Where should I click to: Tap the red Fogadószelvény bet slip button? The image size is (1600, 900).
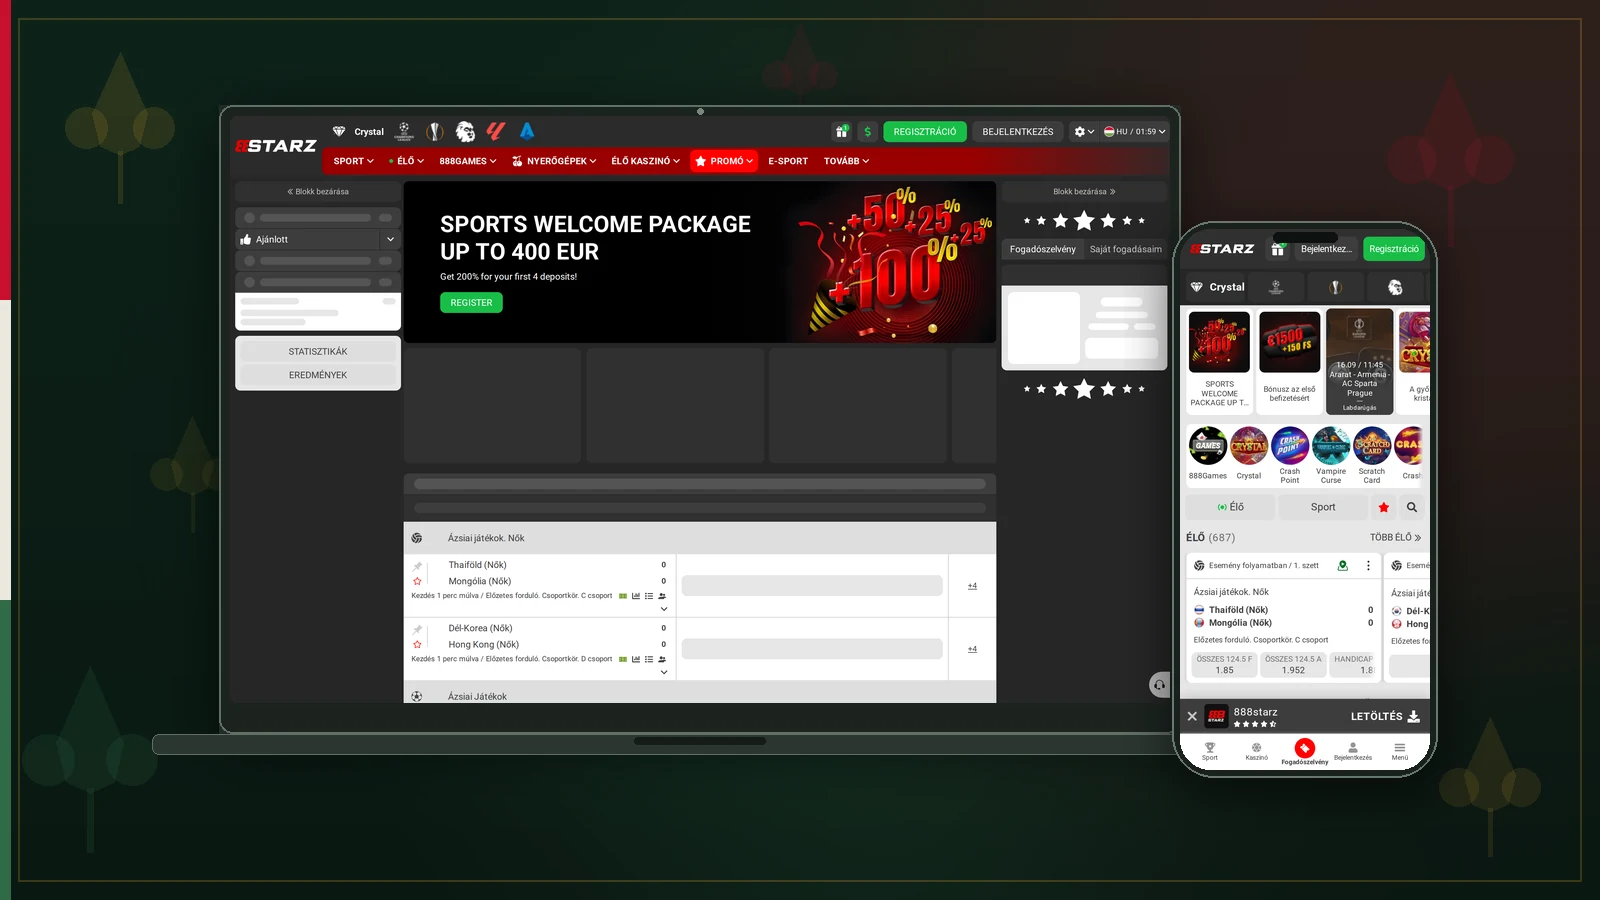1305,748
